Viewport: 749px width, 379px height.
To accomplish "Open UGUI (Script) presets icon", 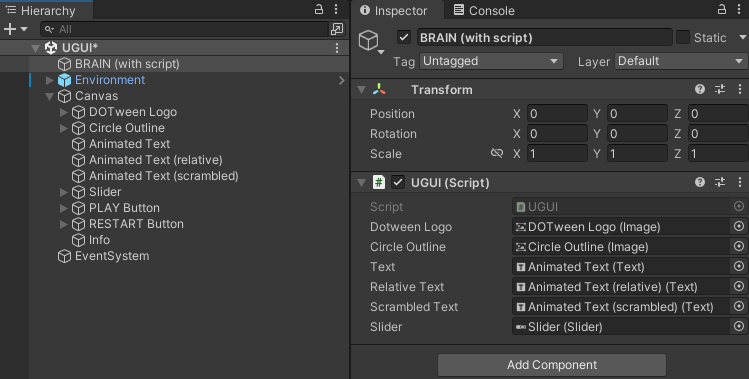I will pyautogui.click(x=720, y=182).
